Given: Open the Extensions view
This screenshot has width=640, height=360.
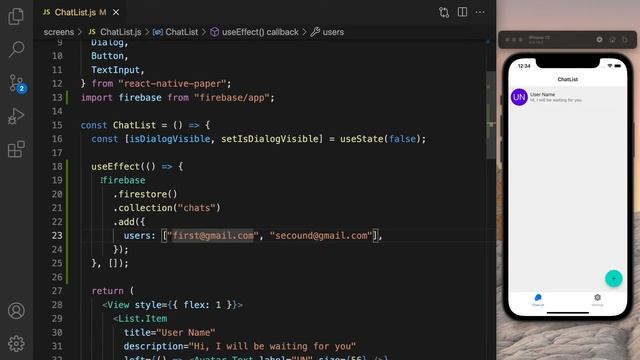Looking at the screenshot, I should 16,149.
